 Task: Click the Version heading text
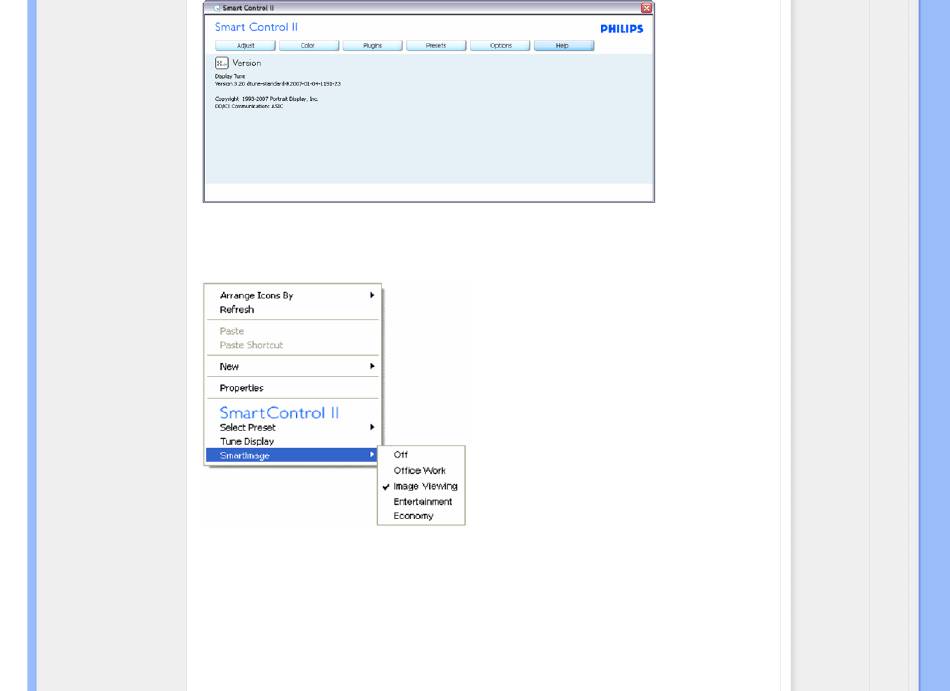tap(247, 63)
